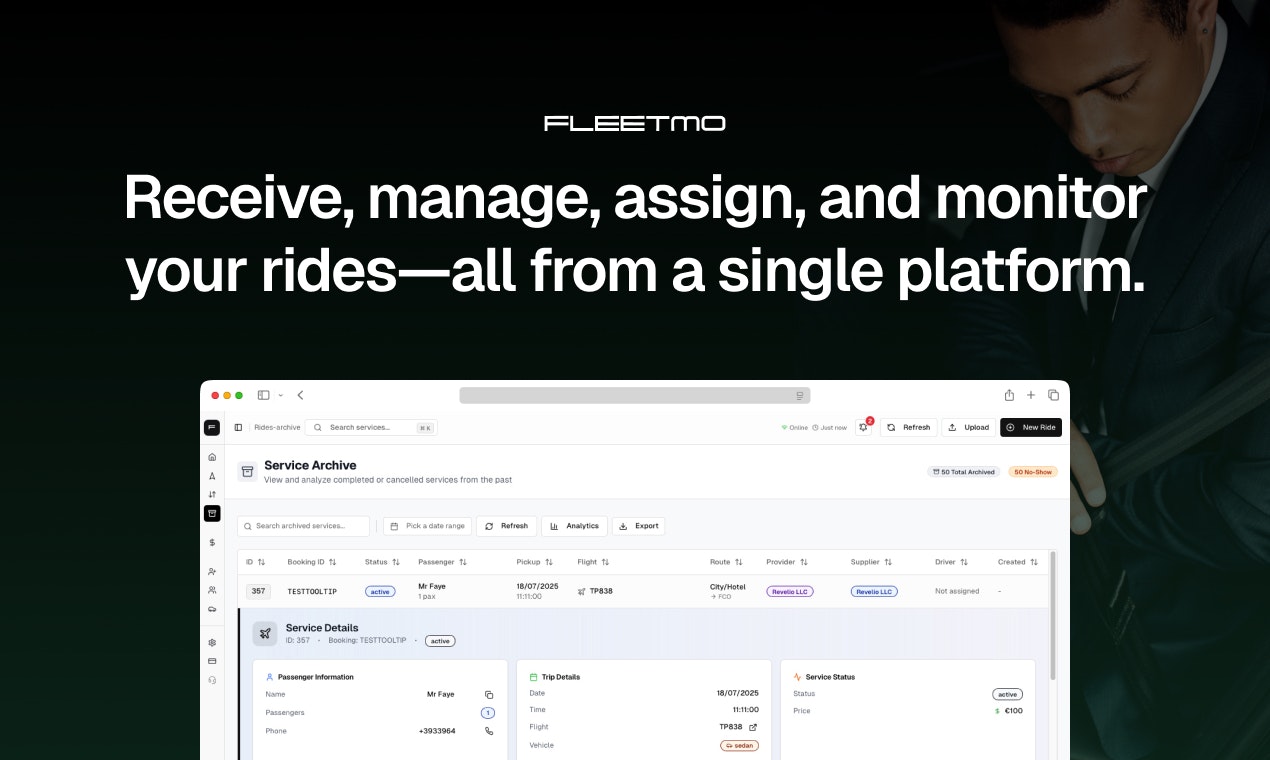Open the add-user sidebar icon

pyautogui.click(x=212, y=572)
